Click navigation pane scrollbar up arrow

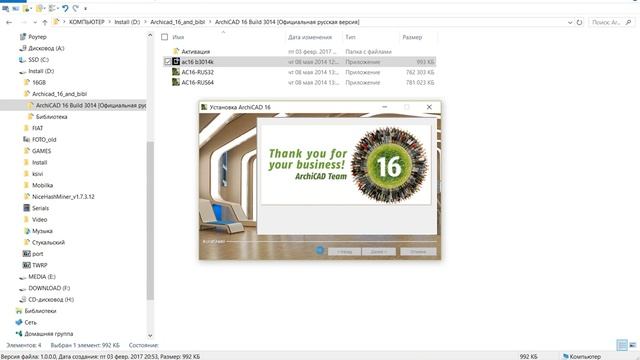tap(150, 36)
